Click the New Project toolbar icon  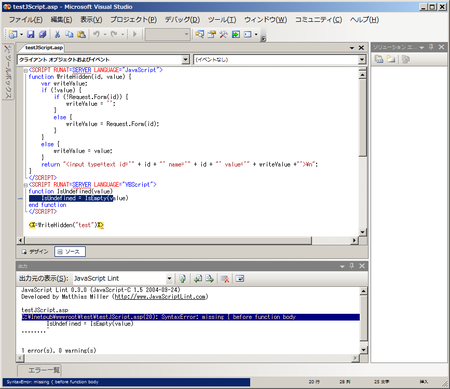[13, 34]
